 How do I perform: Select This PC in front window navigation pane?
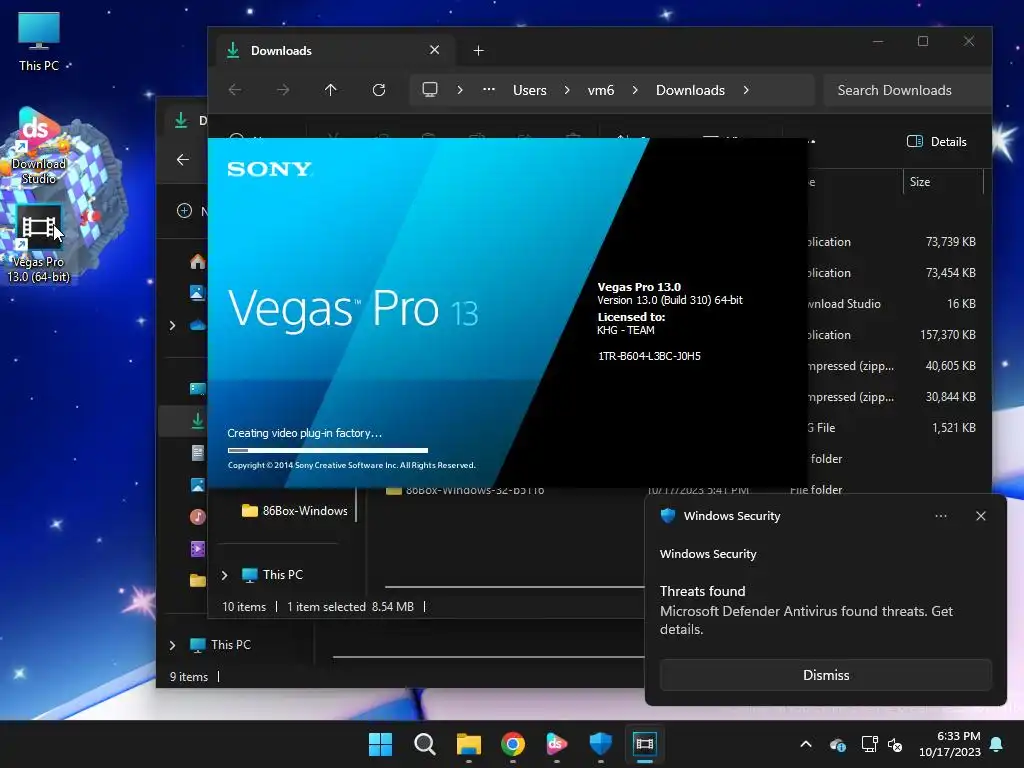[272, 575]
